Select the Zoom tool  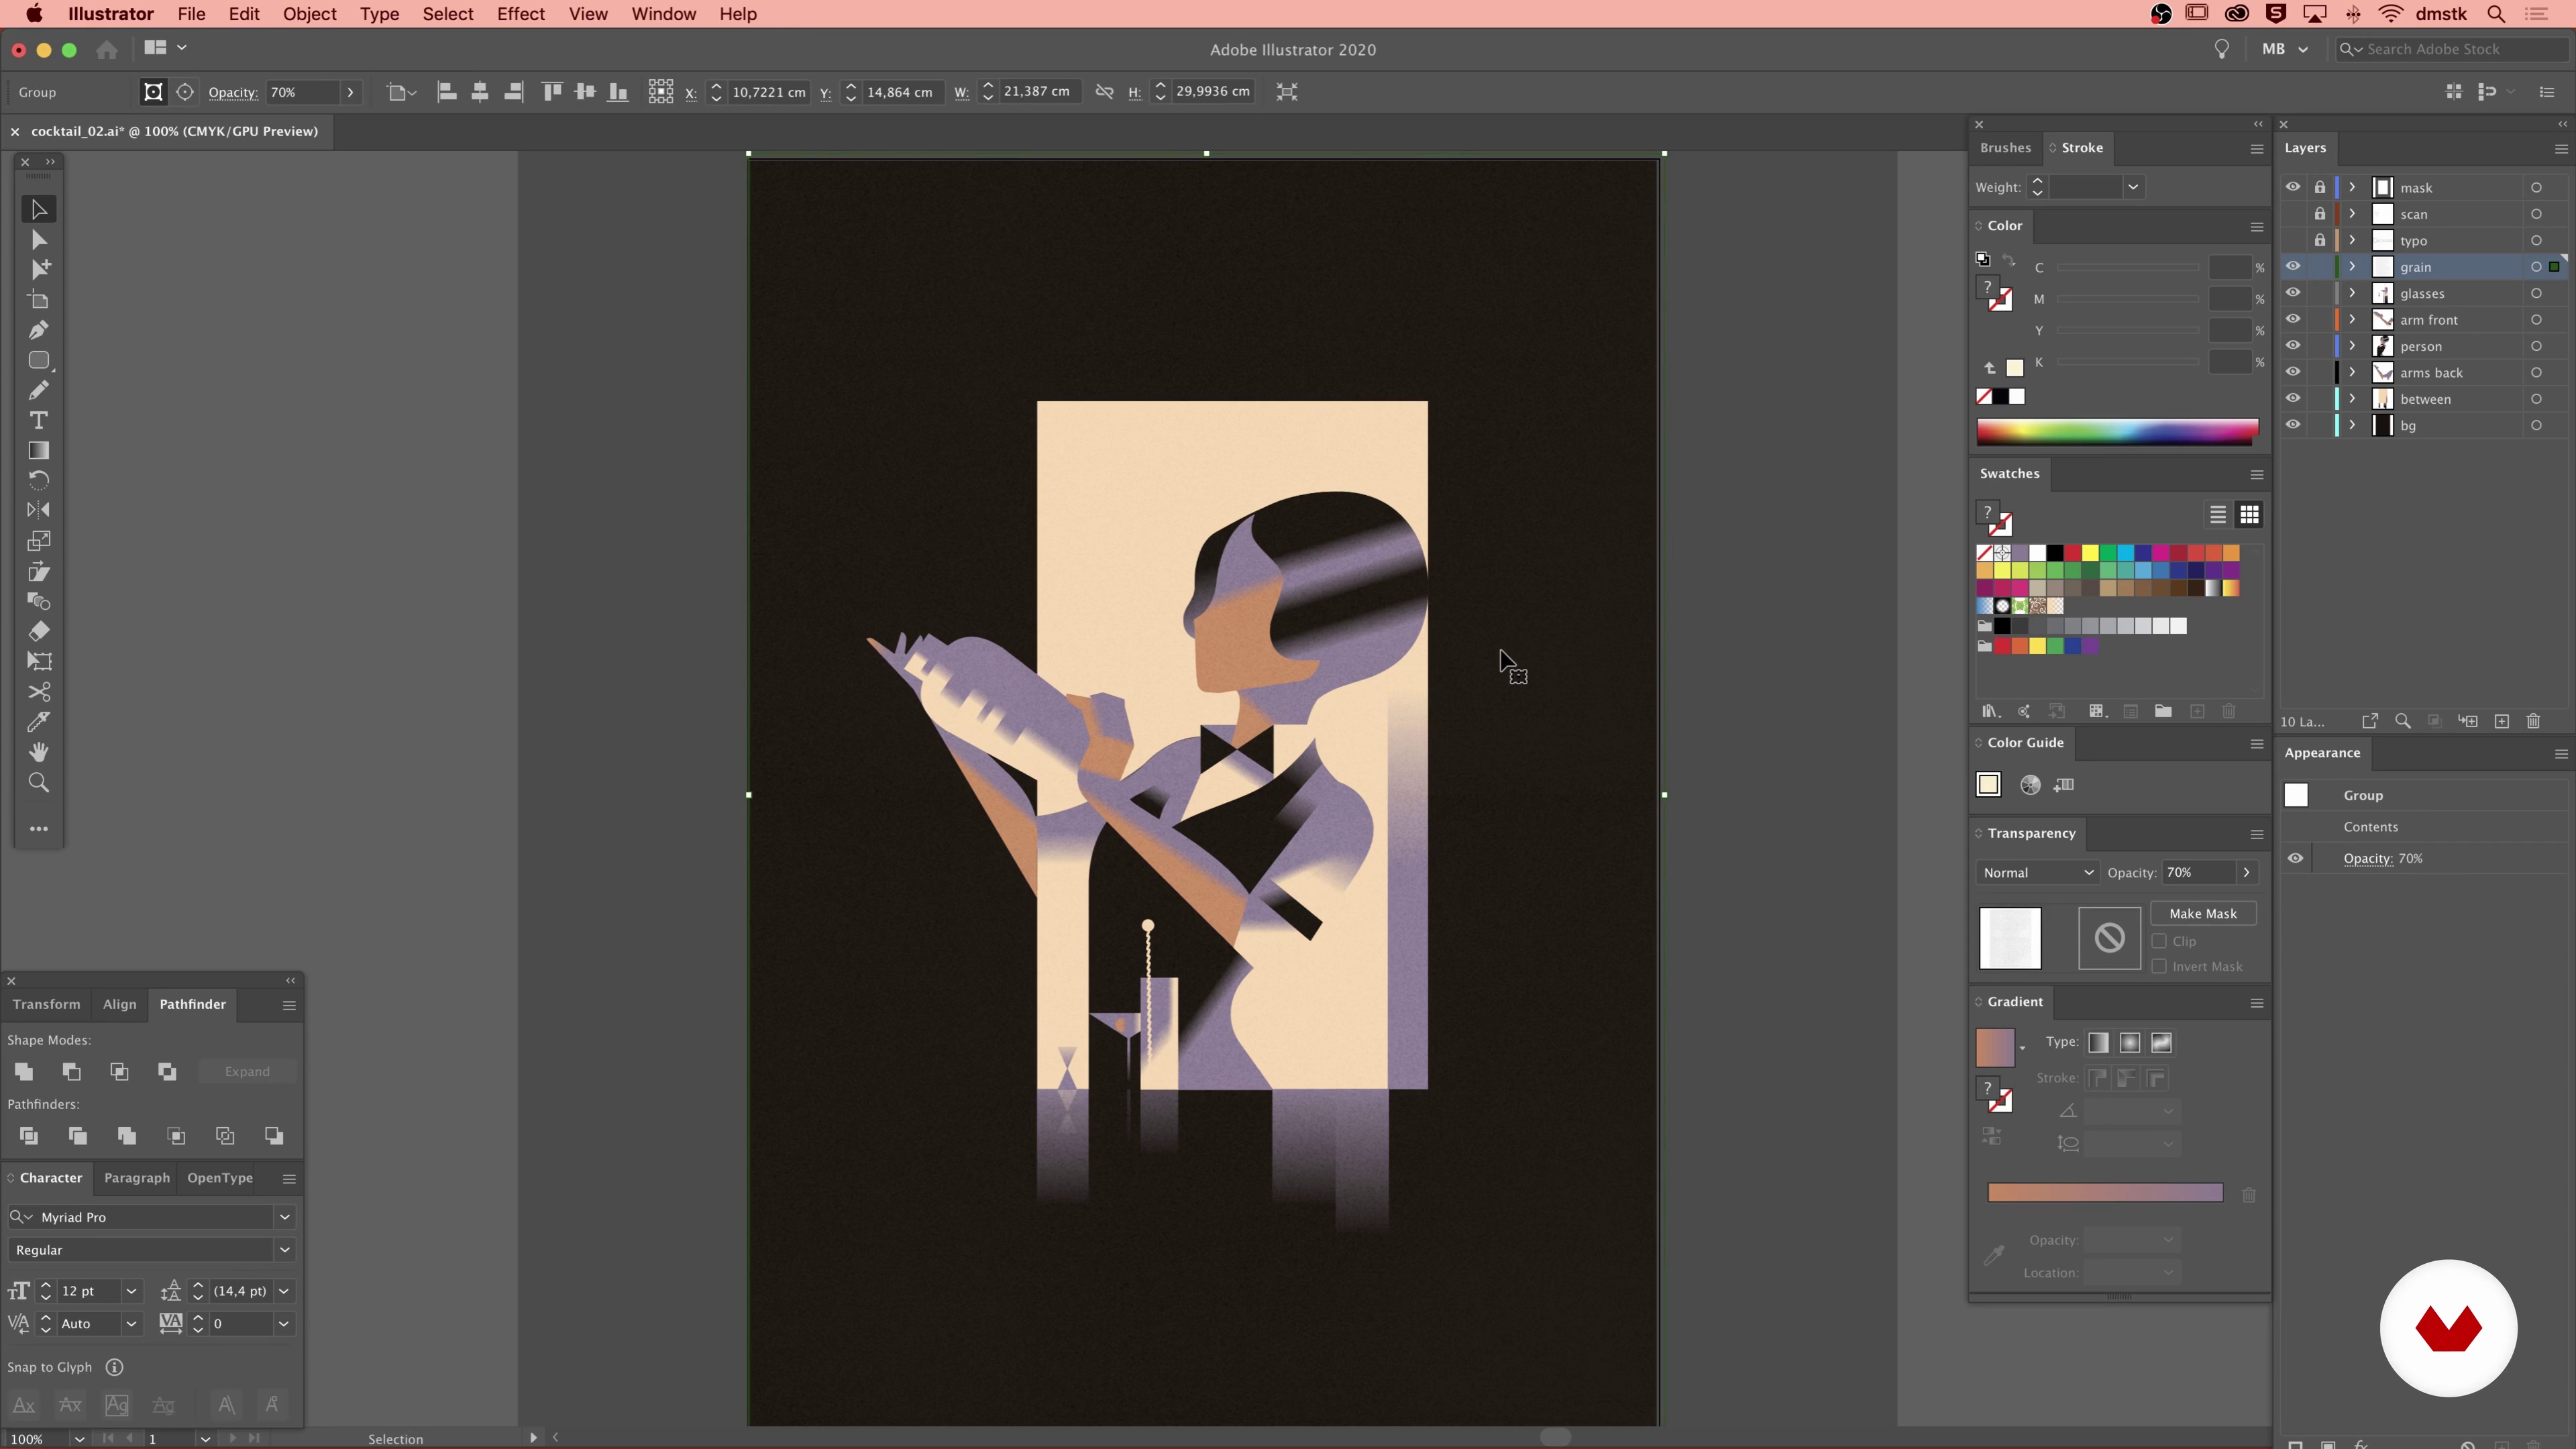point(39,782)
